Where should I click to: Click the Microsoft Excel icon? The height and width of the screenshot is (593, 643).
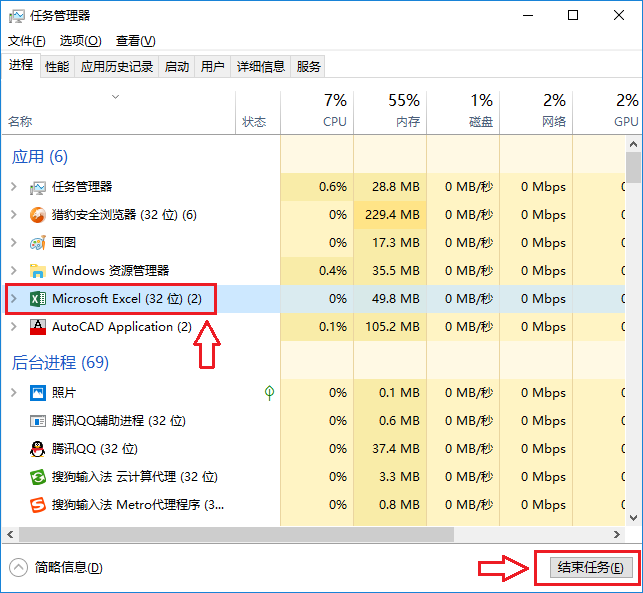click(38, 299)
